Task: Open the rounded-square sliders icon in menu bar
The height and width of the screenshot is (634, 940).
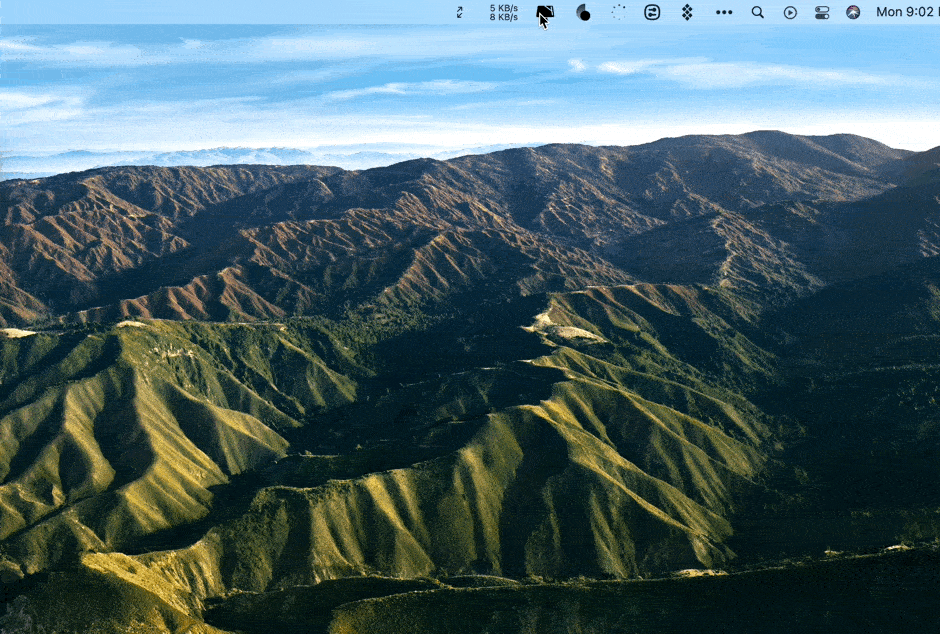Action: click(x=652, y=12)
